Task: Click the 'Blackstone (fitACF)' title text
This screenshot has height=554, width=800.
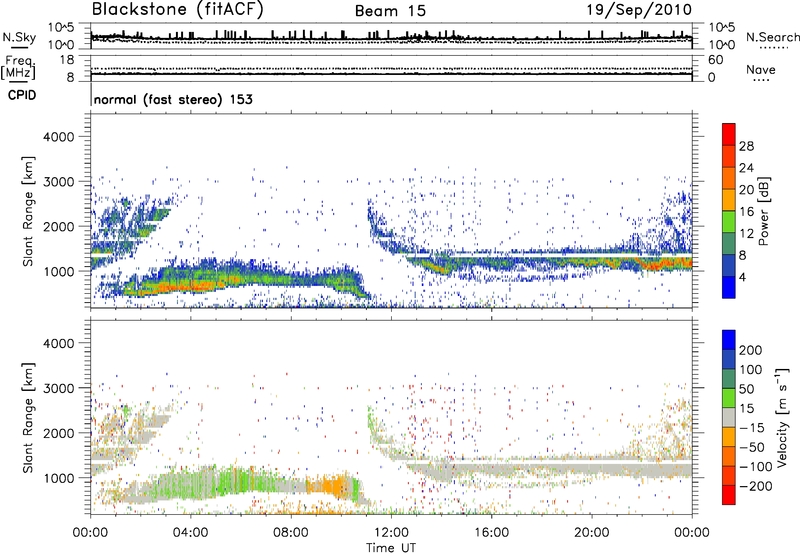Action: (x=178, y=10)
